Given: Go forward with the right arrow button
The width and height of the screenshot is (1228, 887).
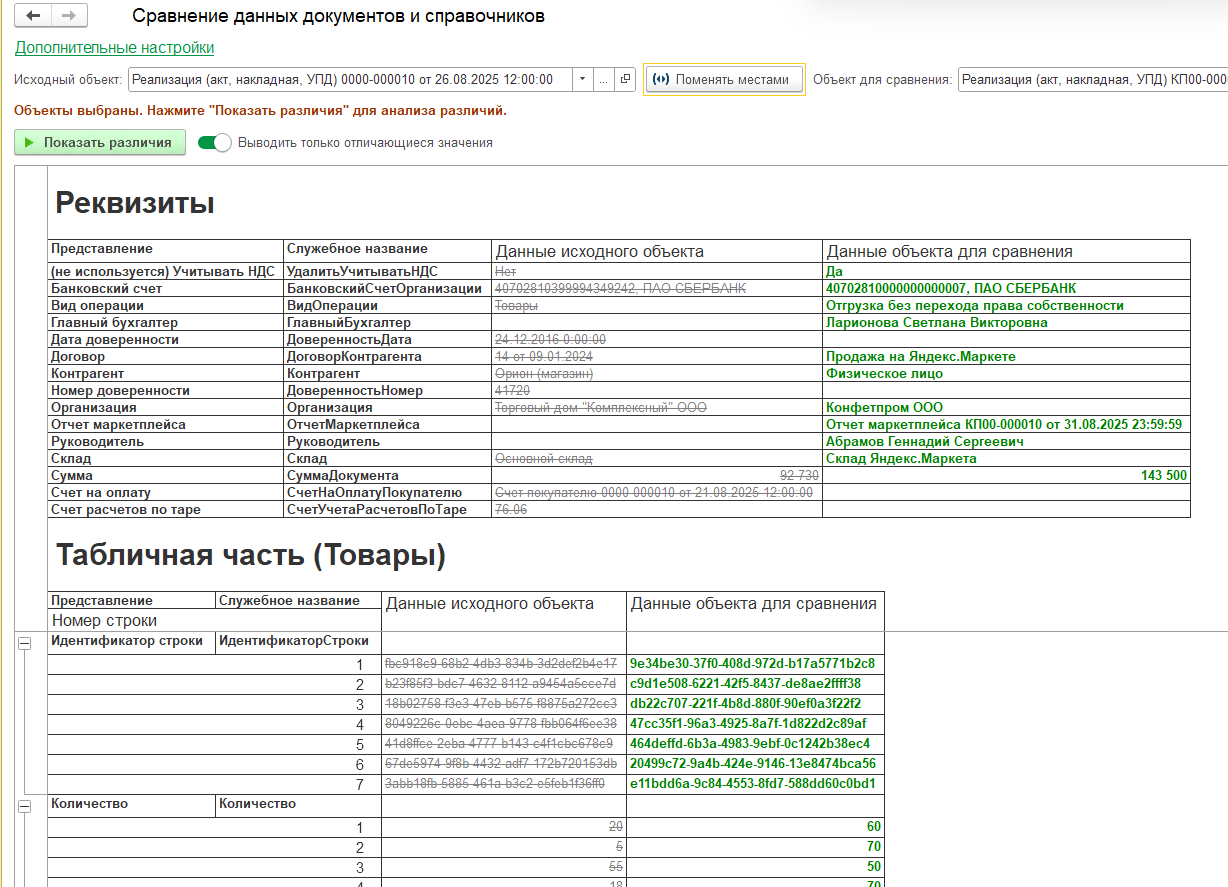Looking at the screenshot, I should click(68, 16).
